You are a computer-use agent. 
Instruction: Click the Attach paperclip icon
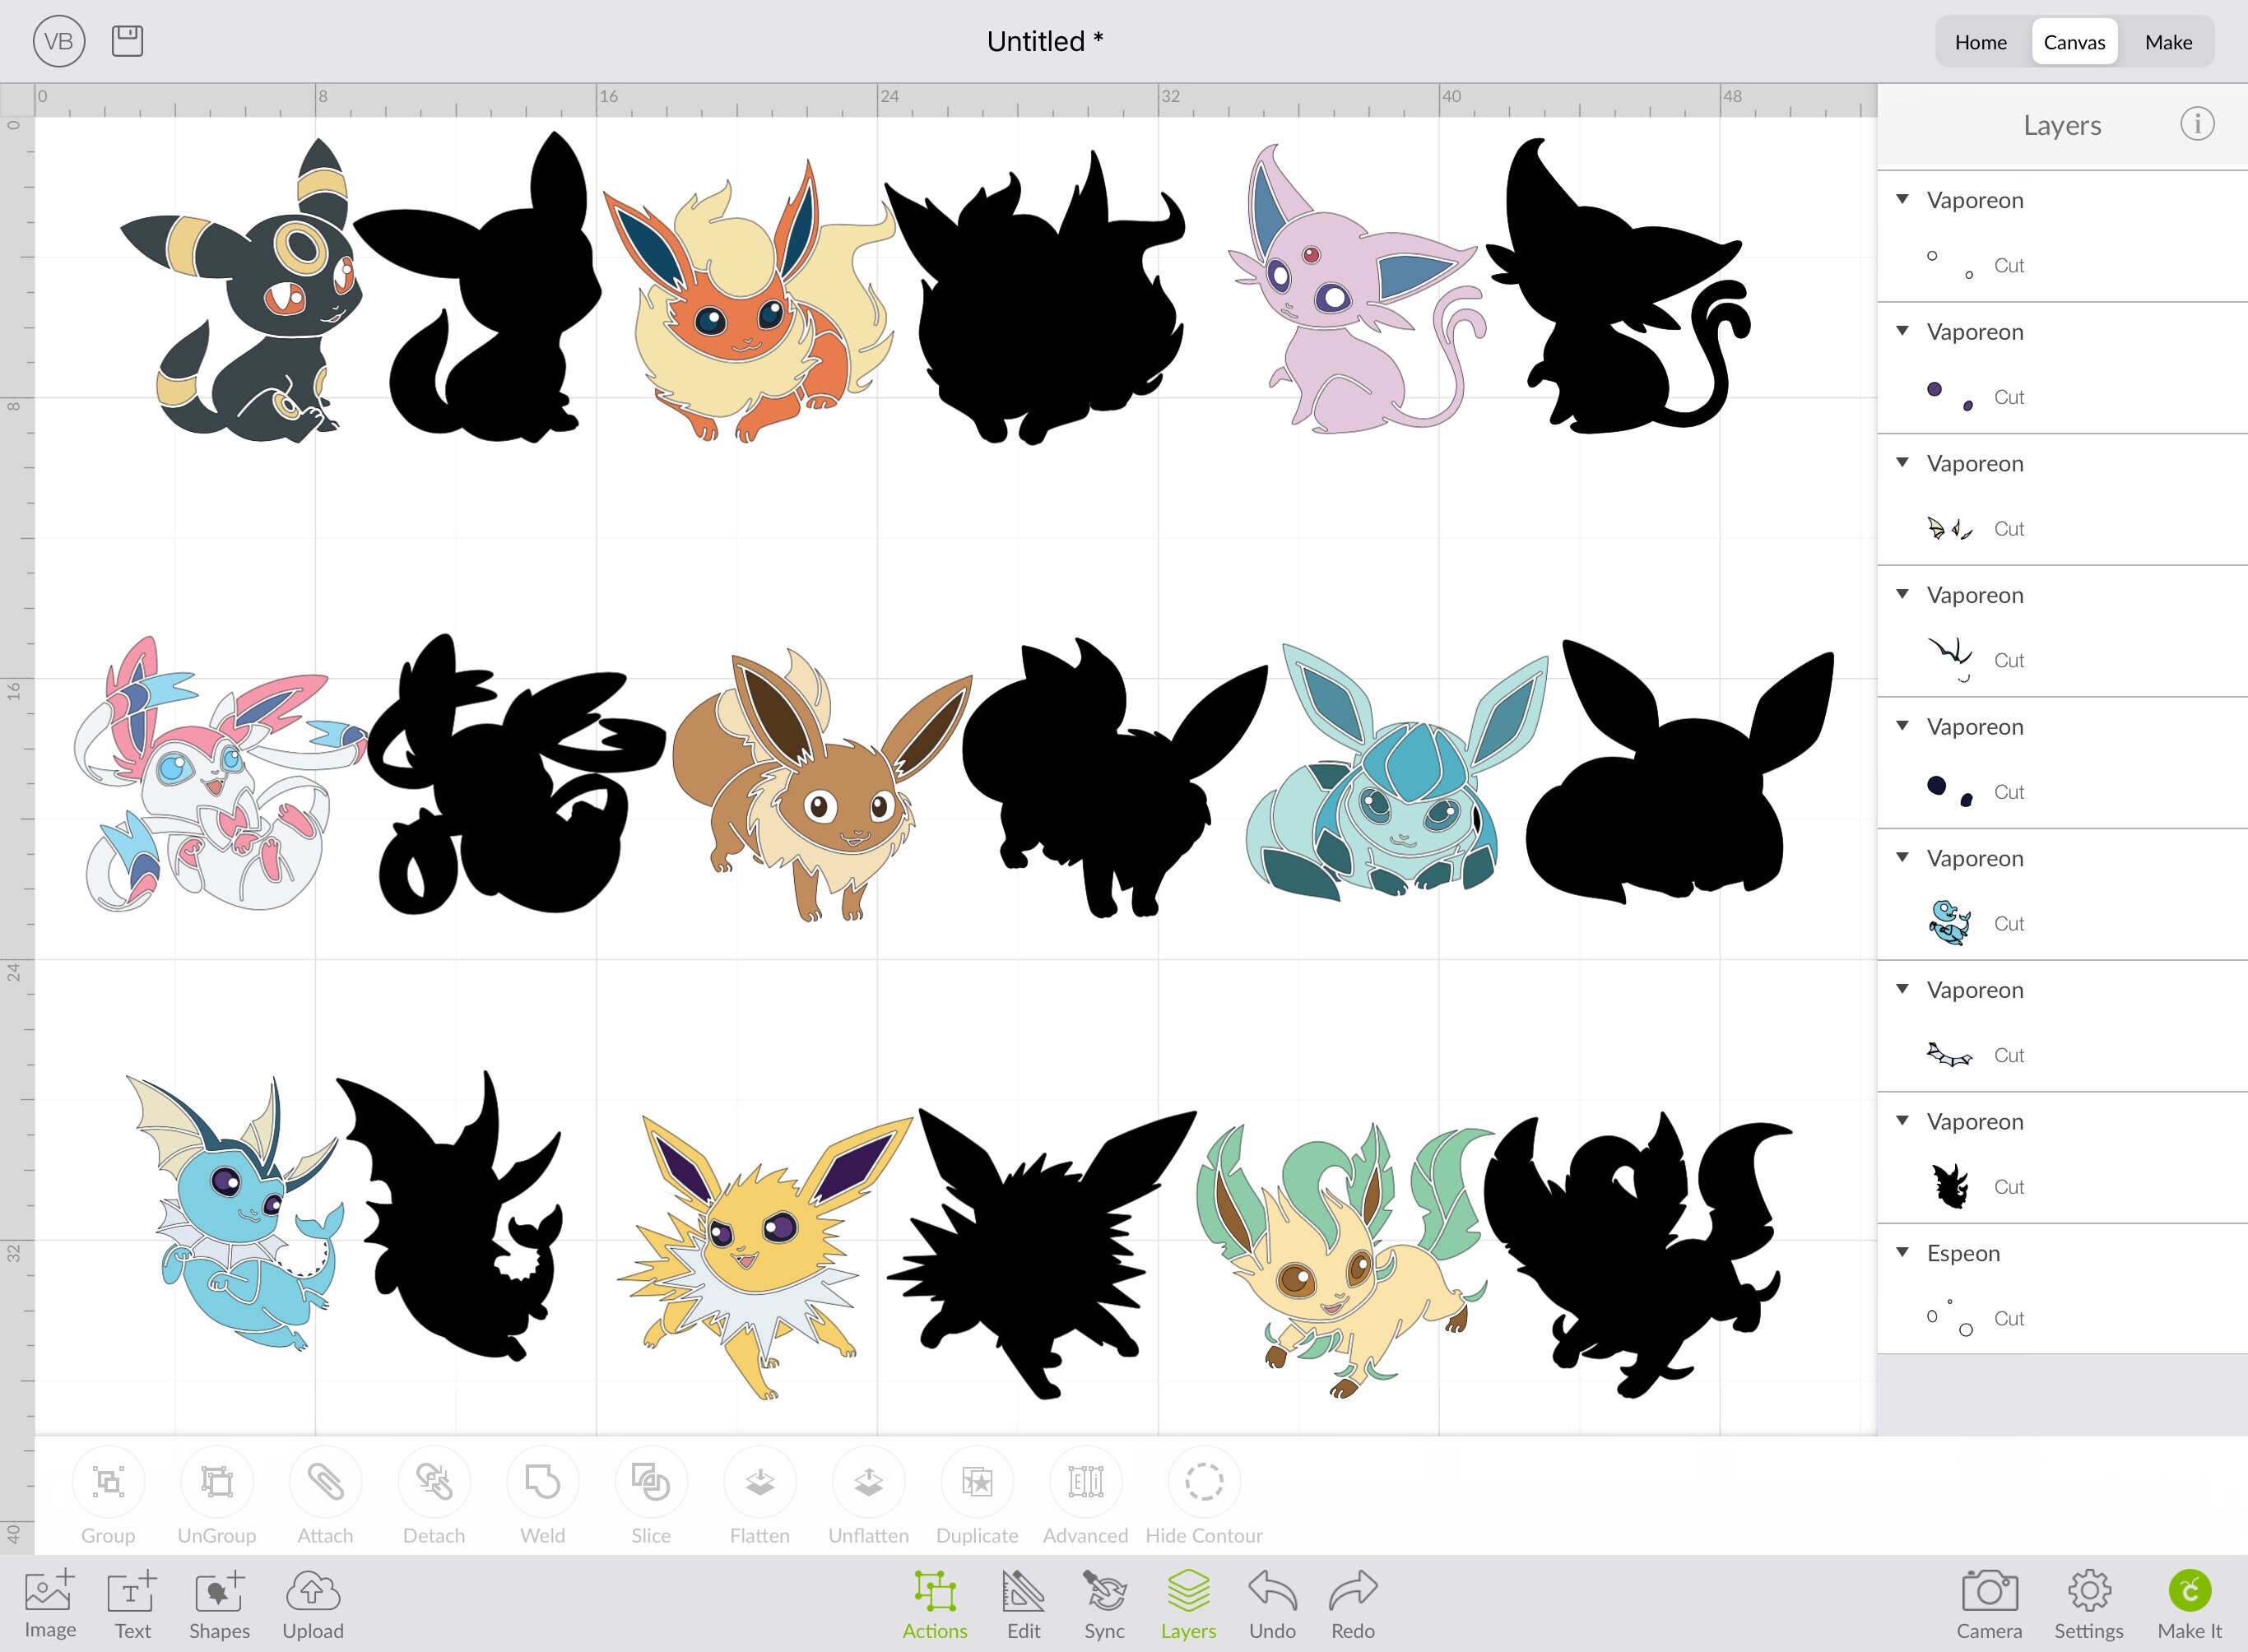tap(325, 1481)
